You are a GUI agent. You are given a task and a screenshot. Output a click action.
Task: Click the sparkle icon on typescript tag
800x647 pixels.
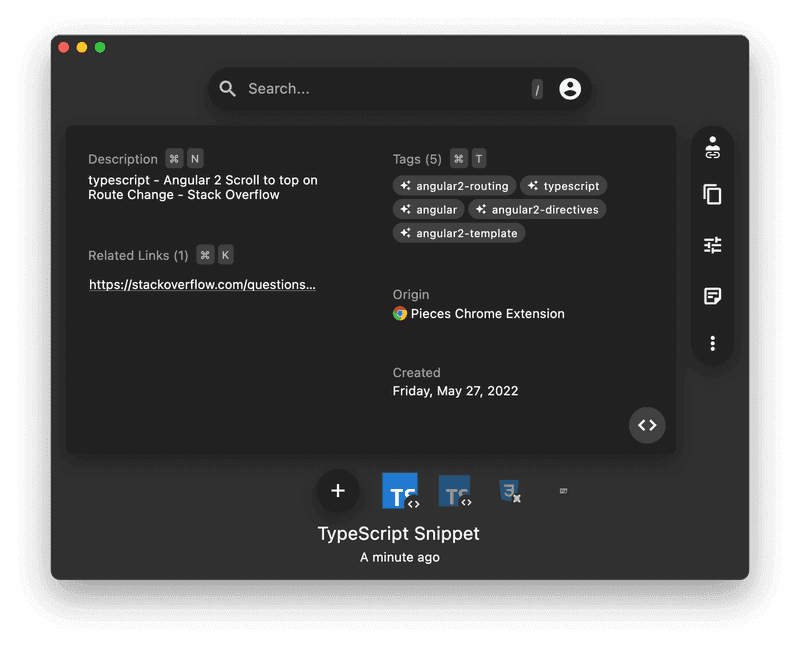pos(533,186)
